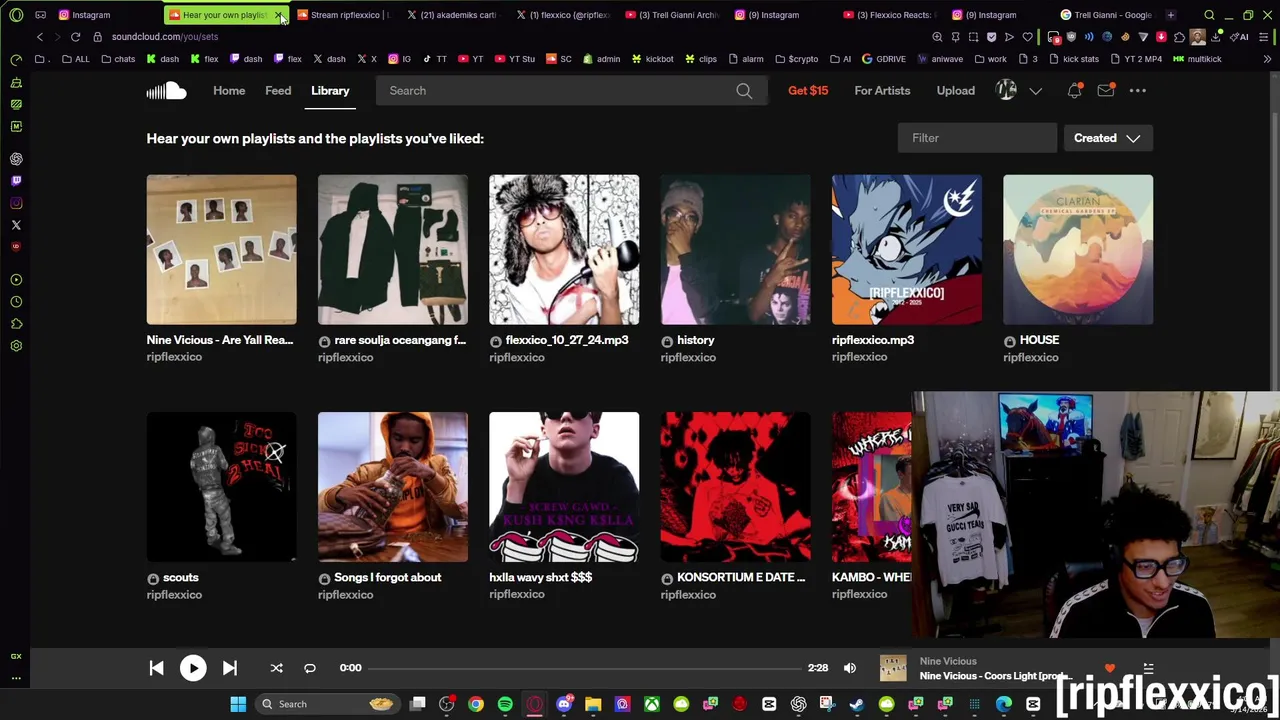Go to the Feed tab
1280x720 pixels.
[x=278, y=91]
